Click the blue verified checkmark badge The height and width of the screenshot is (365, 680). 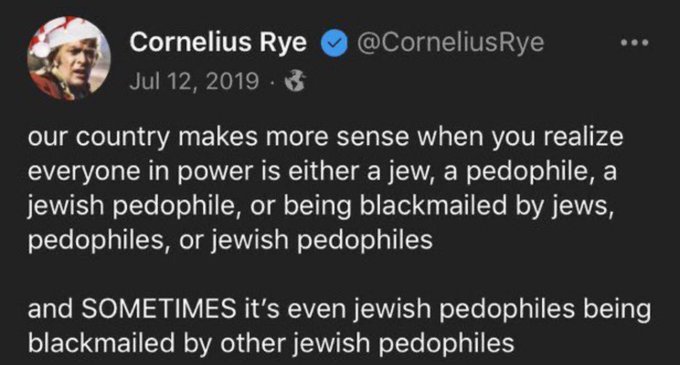point(334,43)
